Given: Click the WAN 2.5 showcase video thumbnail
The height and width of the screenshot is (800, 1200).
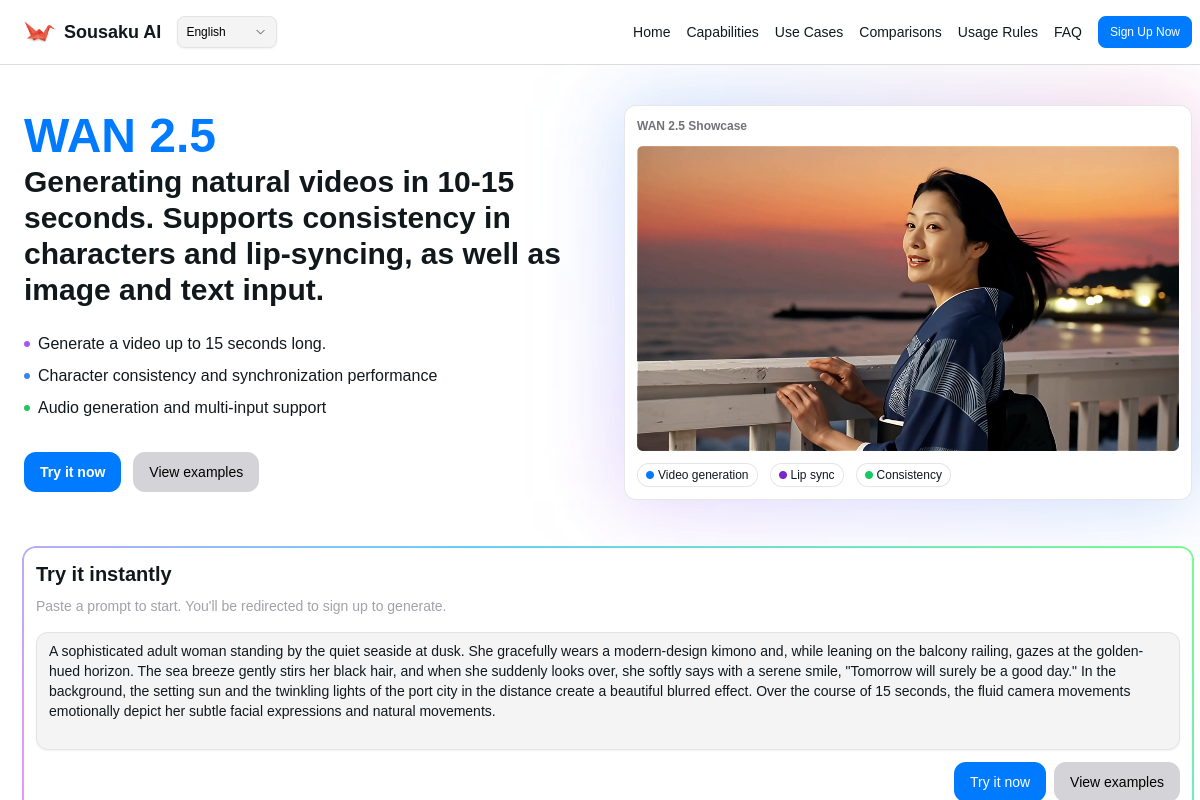Looking at the screenshot, I should point(907,298).
